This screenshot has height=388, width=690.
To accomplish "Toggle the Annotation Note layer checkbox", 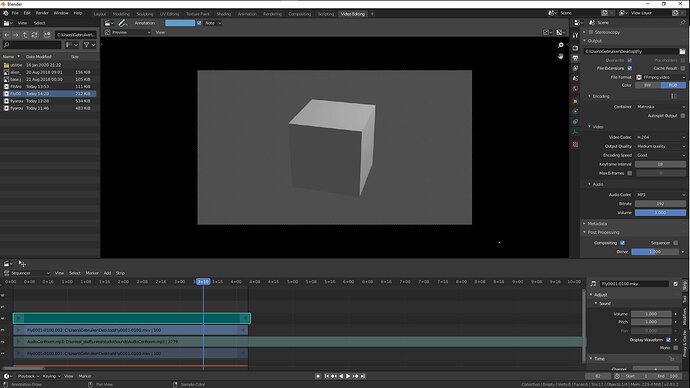I will point(199,23).
